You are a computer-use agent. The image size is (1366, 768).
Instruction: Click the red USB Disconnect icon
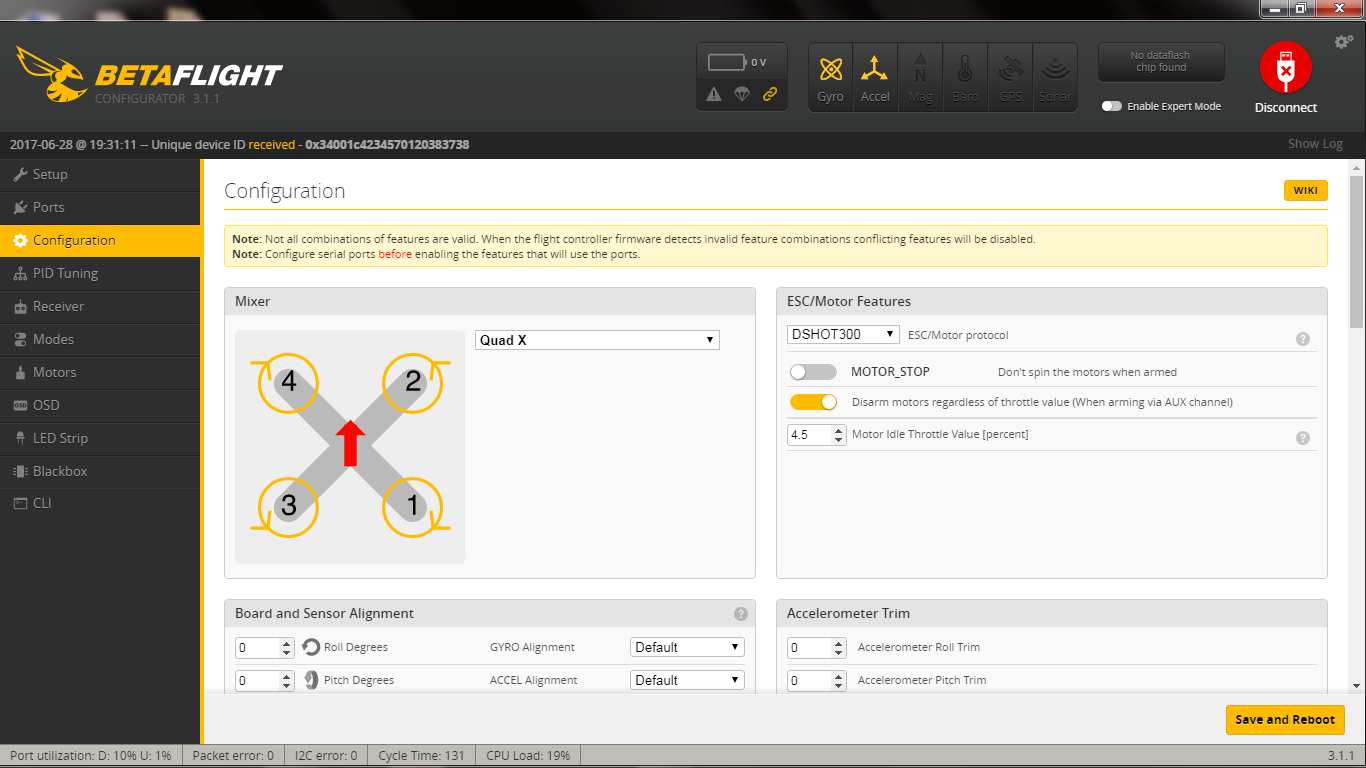tap(1285, 68)
